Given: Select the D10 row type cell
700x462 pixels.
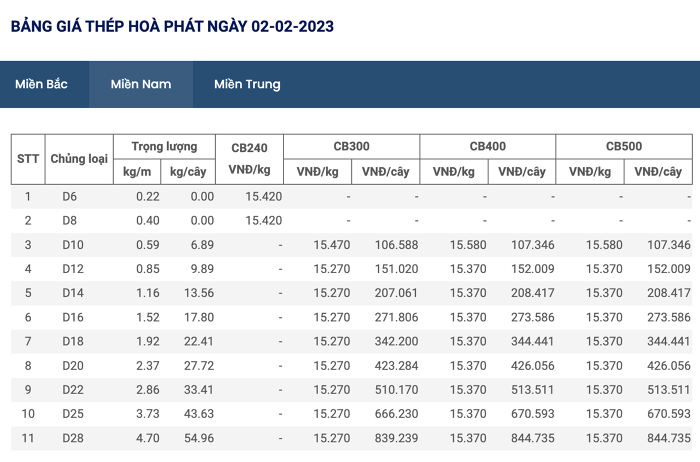Looking at the screenshot, I should tap(73, 245).
